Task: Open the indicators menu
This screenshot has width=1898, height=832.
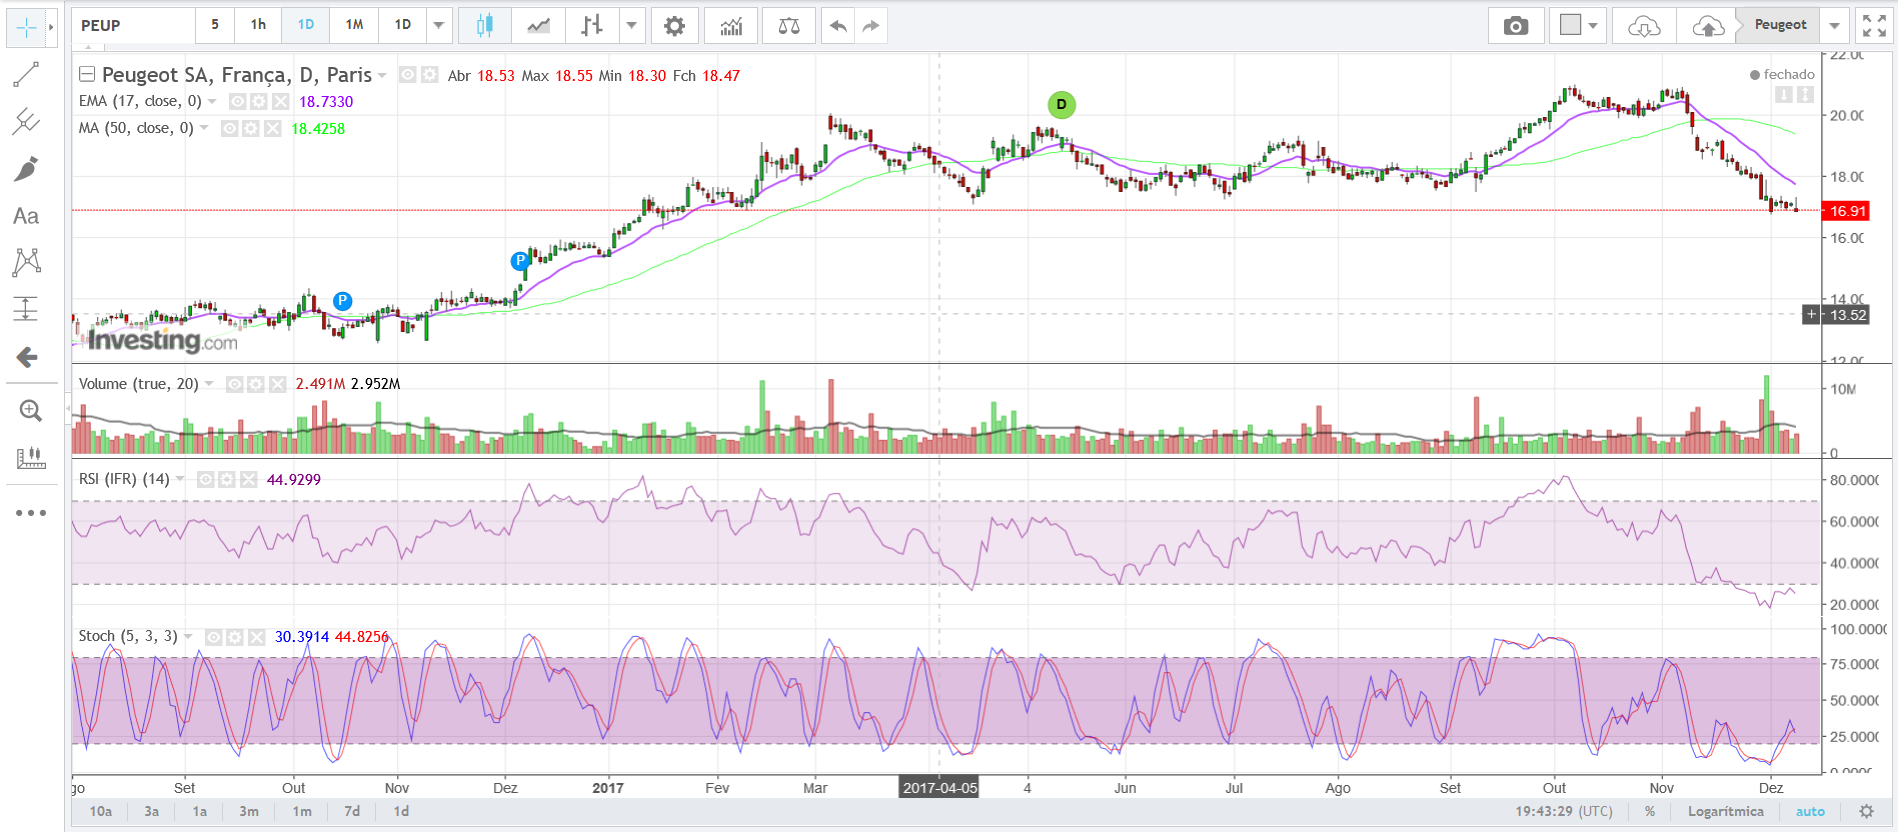Action: pos(731,25)
